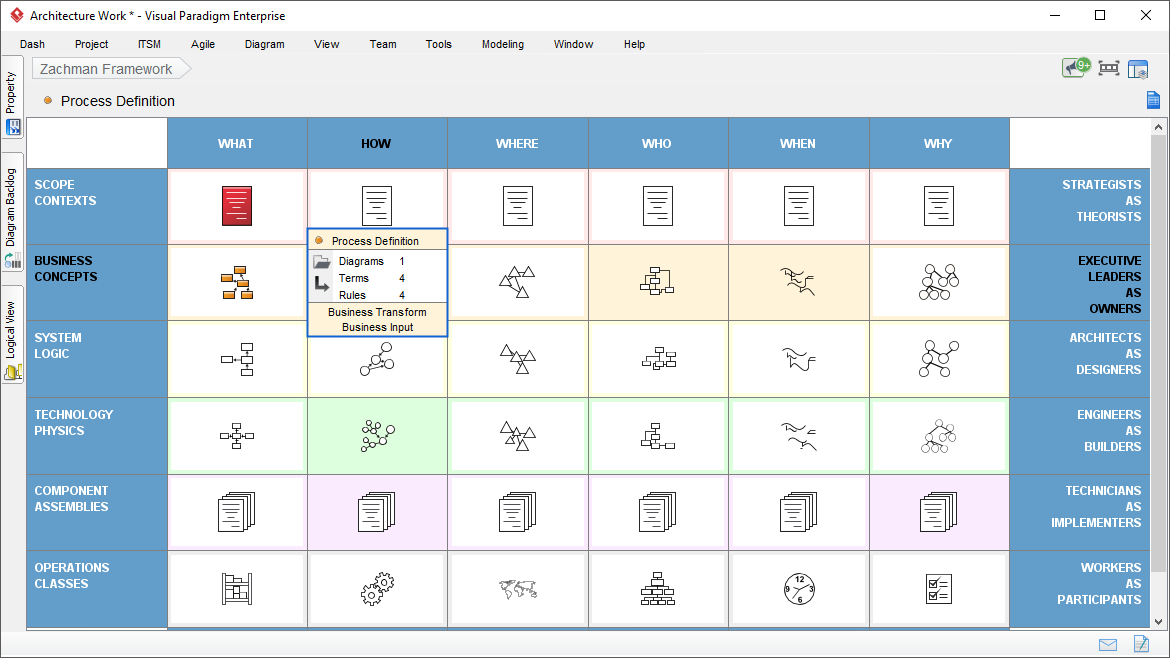
Task: Toggle the Logical View panel
Action: tap(12, 330)
